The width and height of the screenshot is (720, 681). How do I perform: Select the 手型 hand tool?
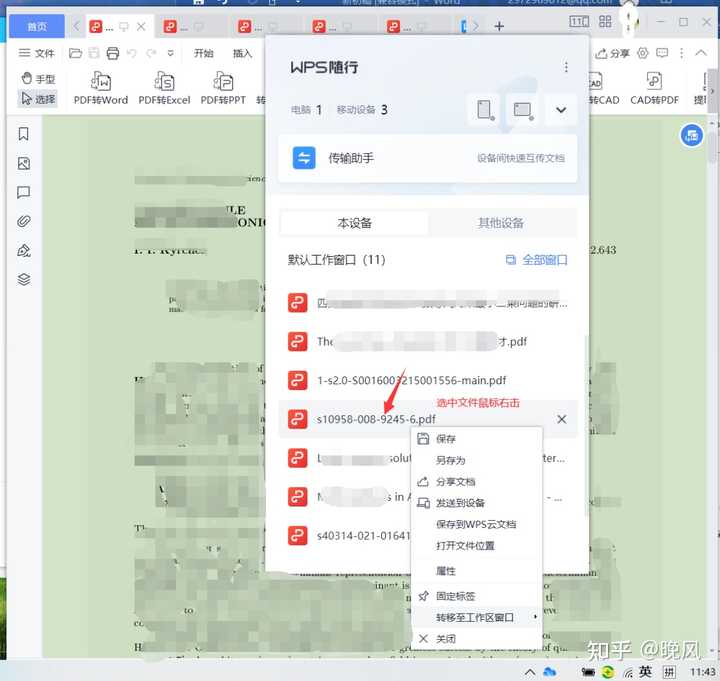point(39,79)
